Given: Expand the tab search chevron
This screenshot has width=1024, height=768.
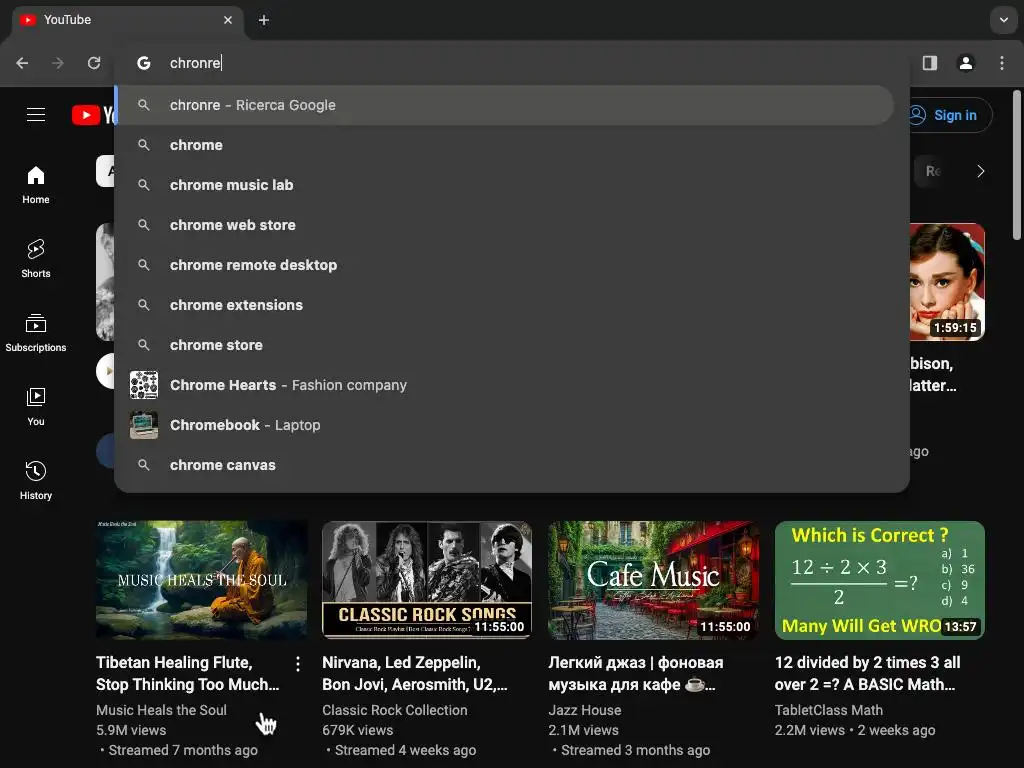Looking at the screenshot, I should click(1004, 20).
